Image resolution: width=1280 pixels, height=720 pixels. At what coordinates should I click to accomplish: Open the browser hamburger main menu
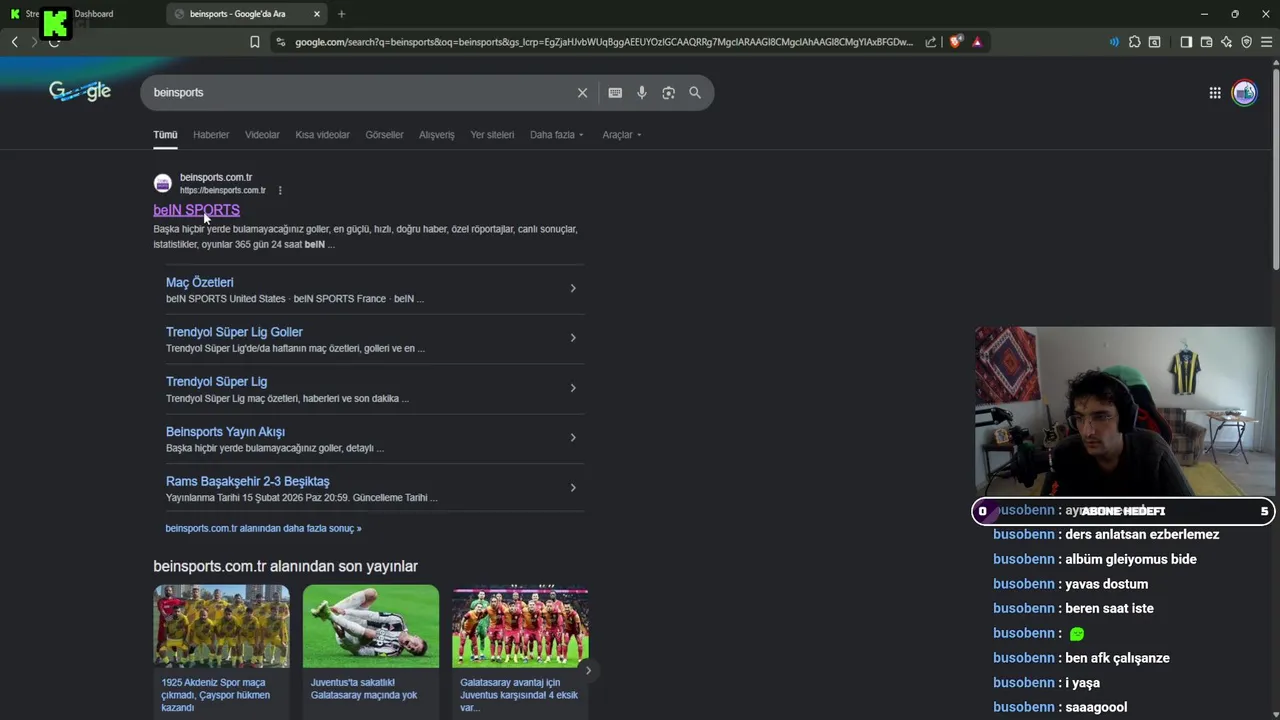click(x=1266, y=42)
